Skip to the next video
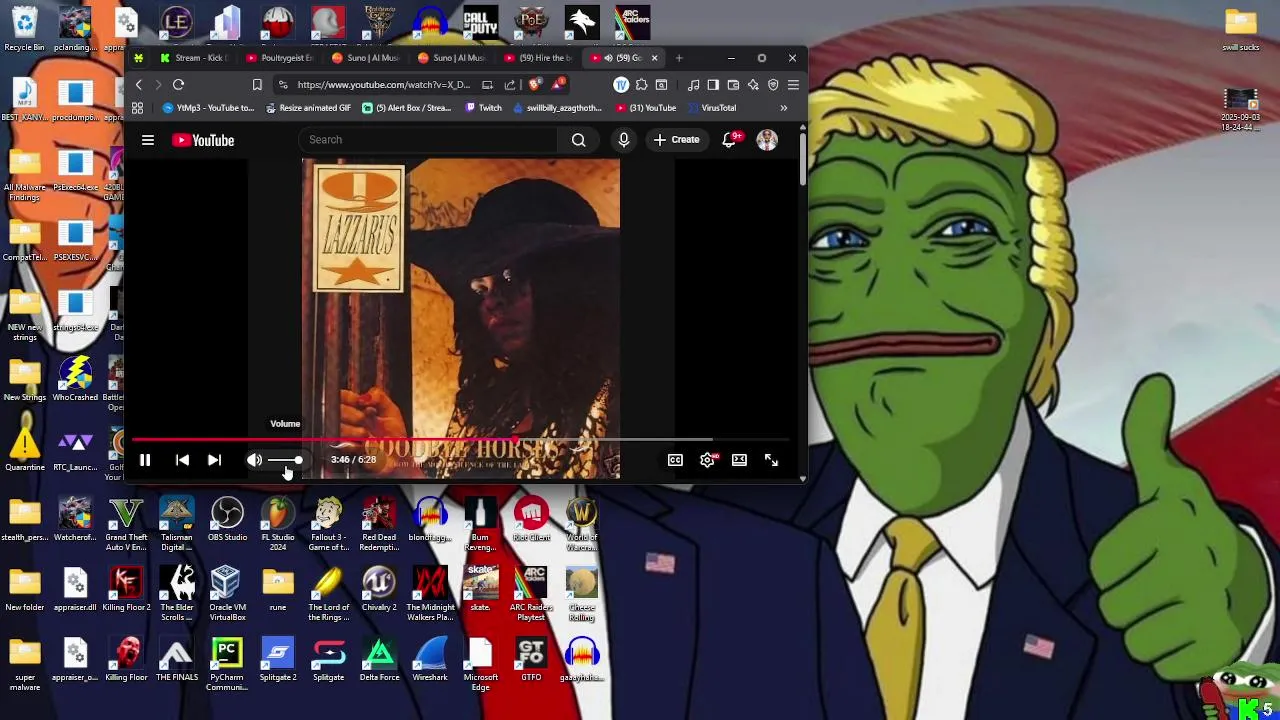Viewport: 1280px width, 720px height. point(214,460)
